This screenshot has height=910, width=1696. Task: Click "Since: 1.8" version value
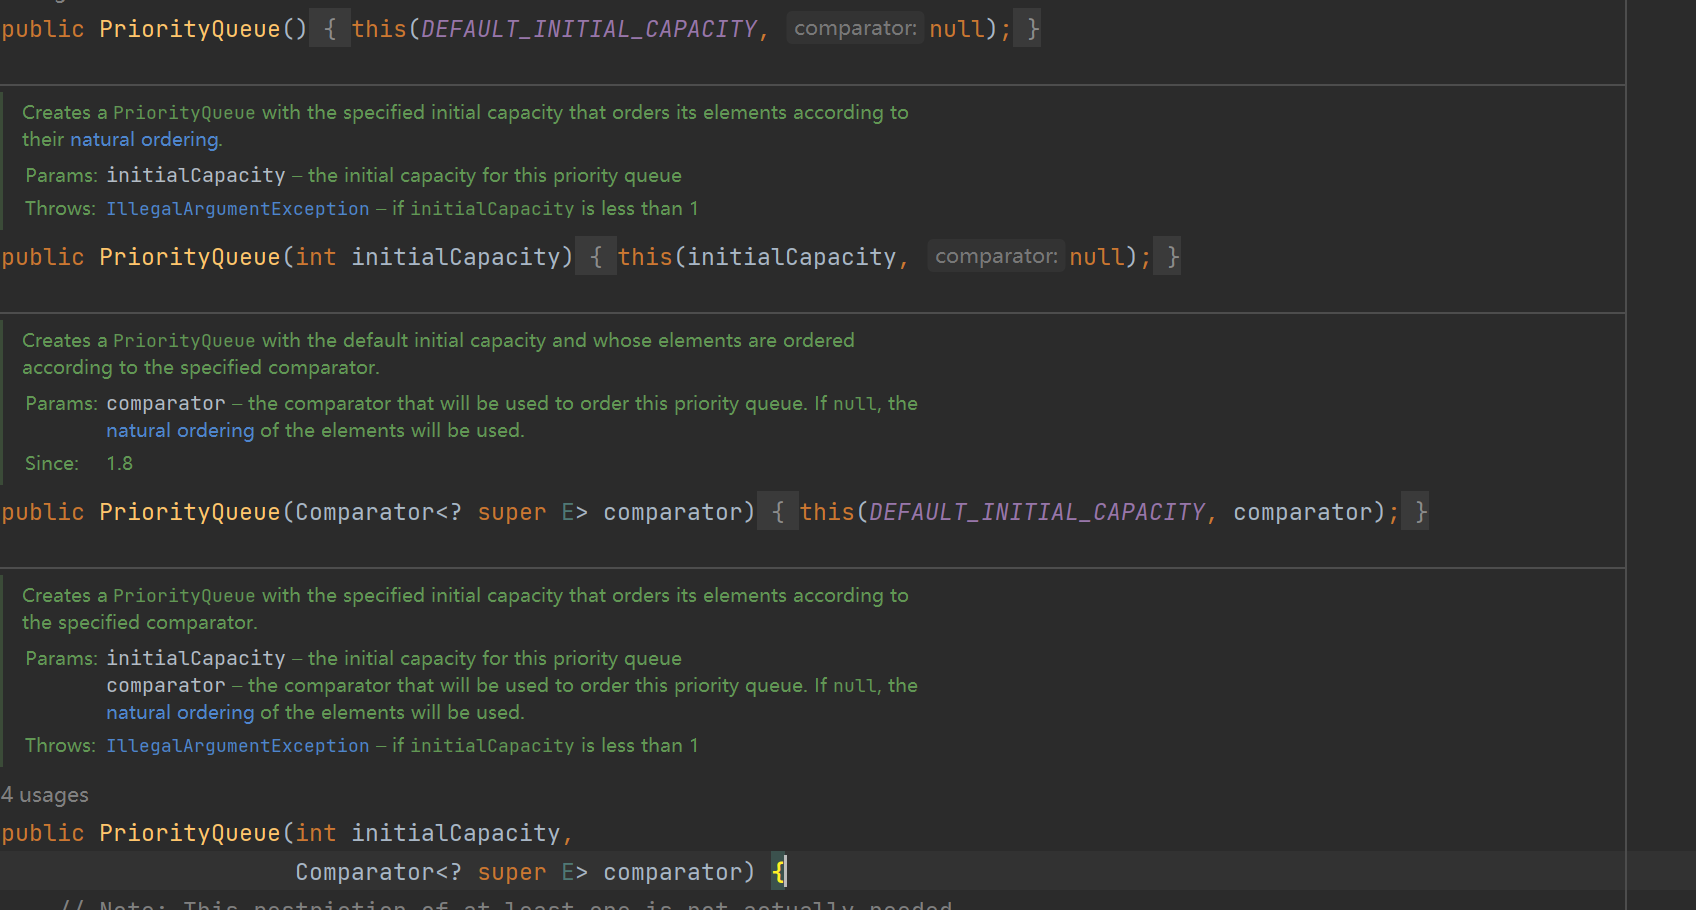119,464
